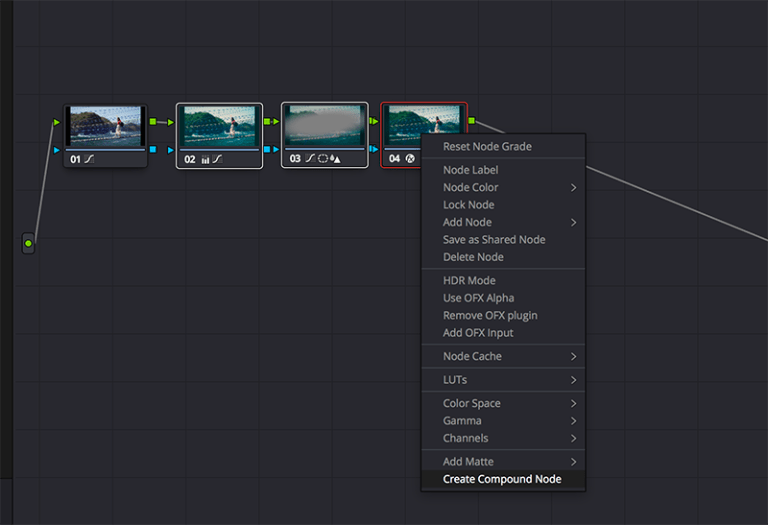Screen dimensions: 768x525
Task: Click the OFX plugin icon on node 04
Action: click(x=410, y=158)
